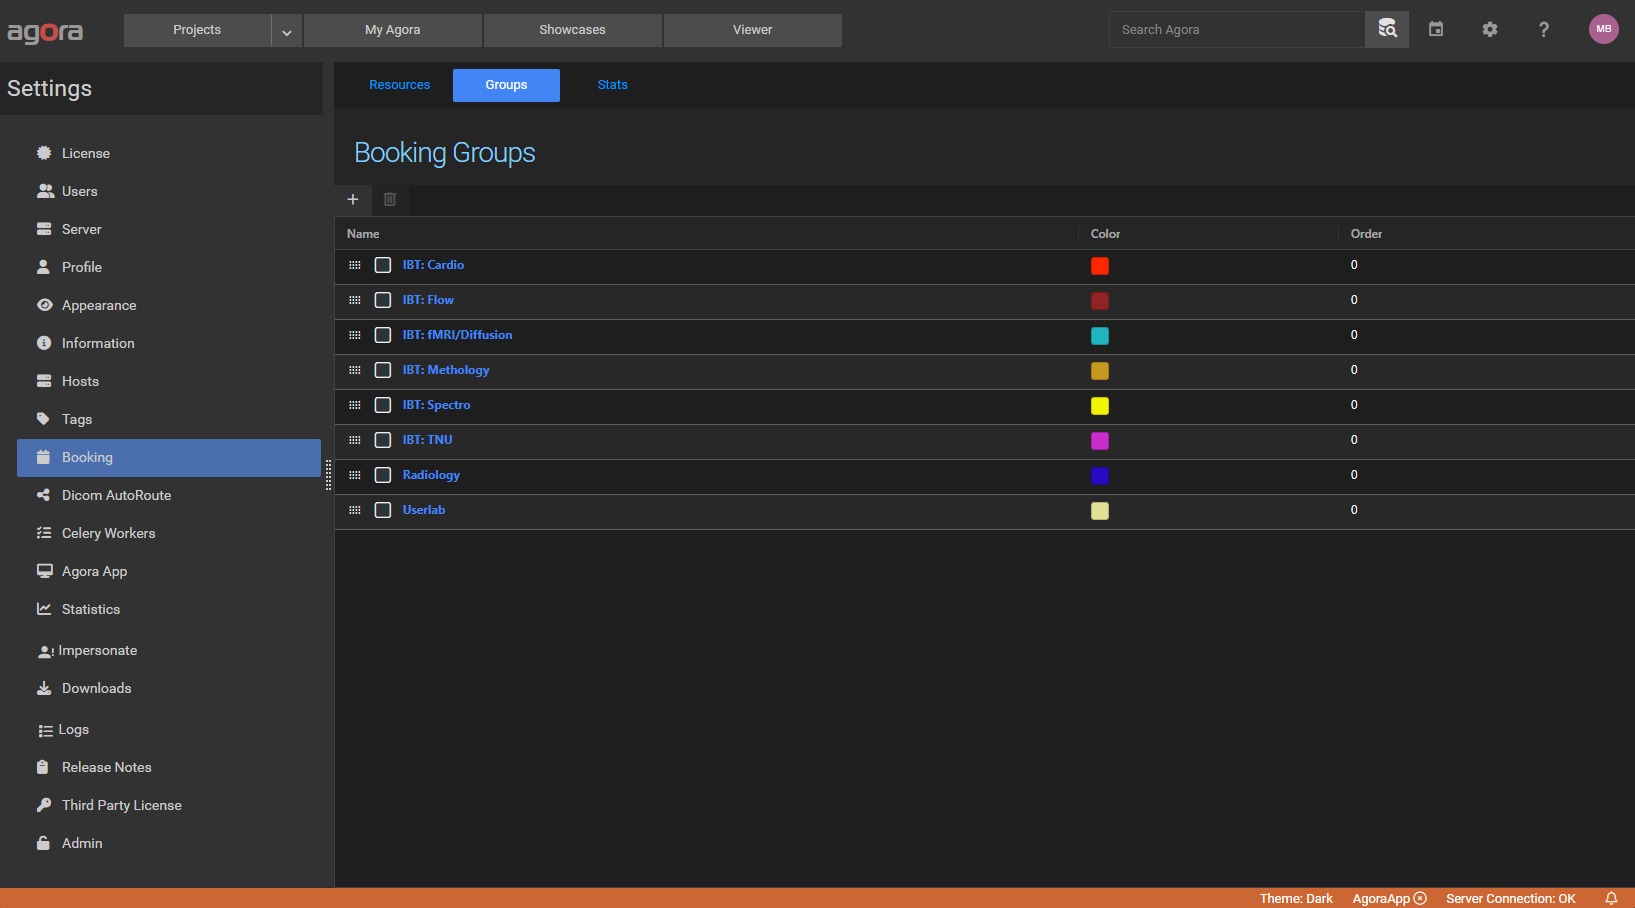Click drag handle icon for IBT: fMRI/Diffusion
Screen dimensions: 1635x908
(x=355, y=335)
